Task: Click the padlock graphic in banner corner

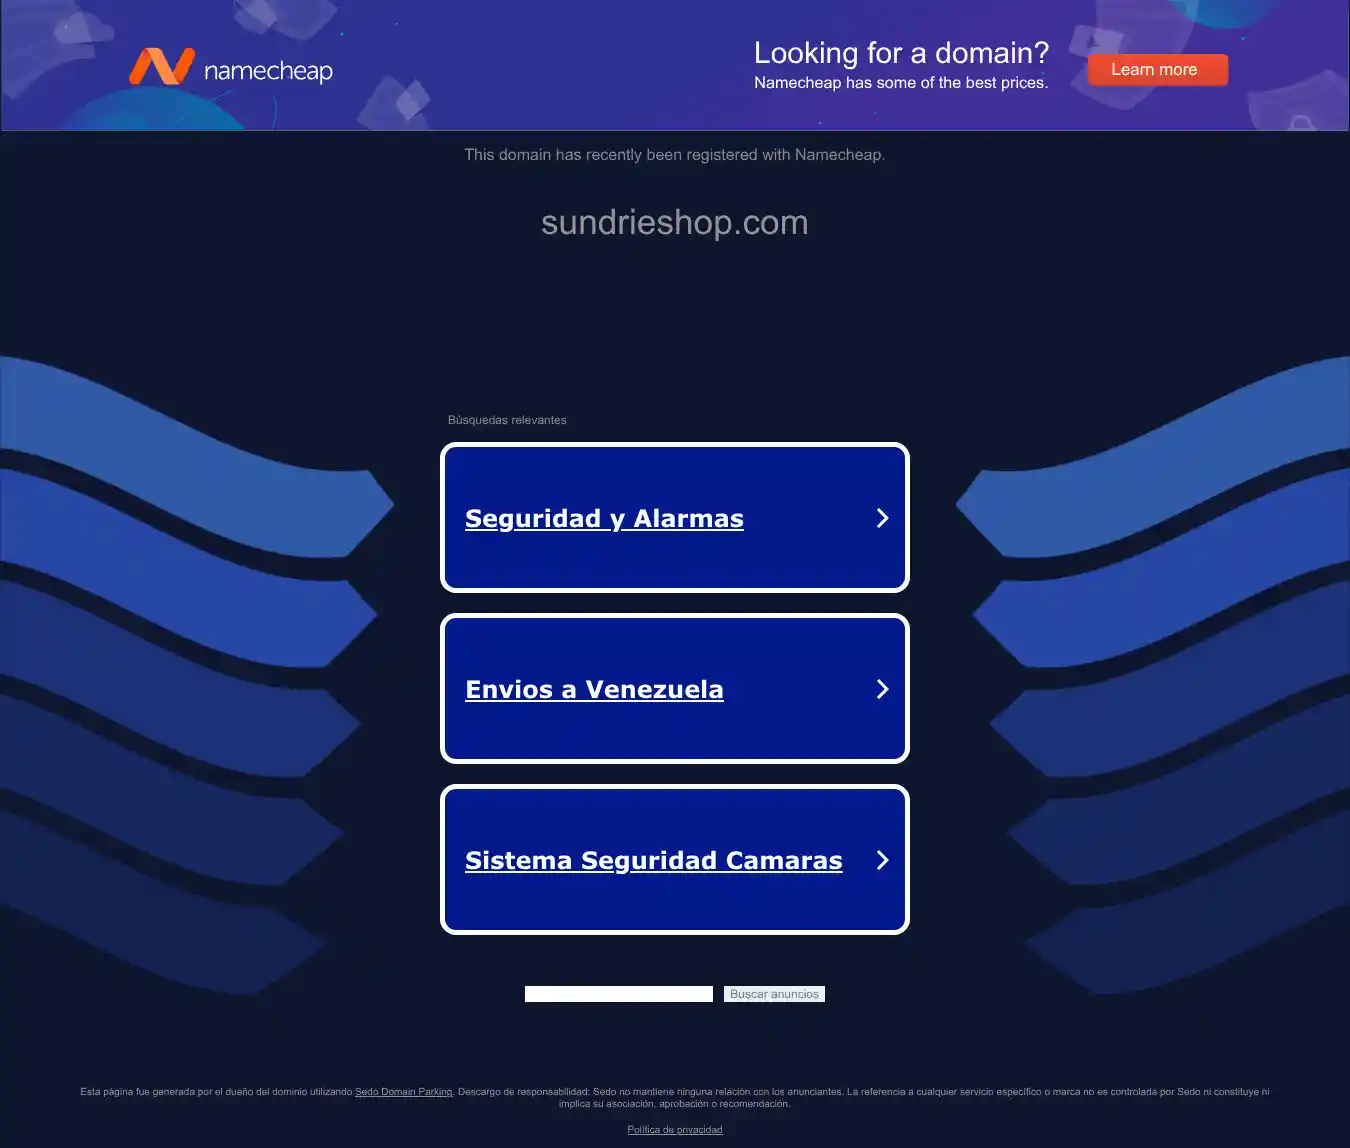Action: 1301,122
